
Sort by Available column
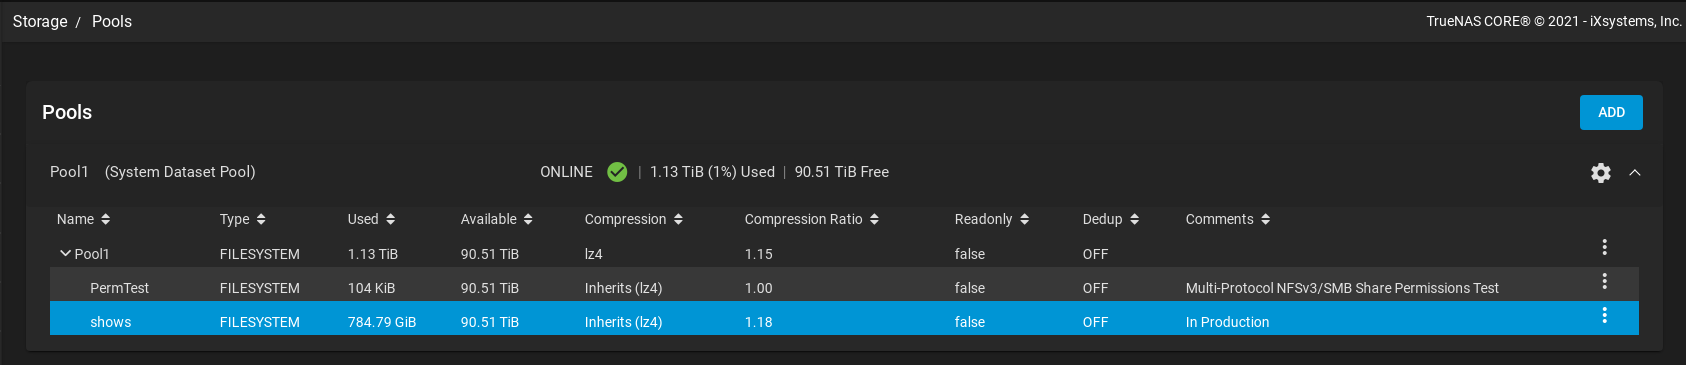coord(497,219)
